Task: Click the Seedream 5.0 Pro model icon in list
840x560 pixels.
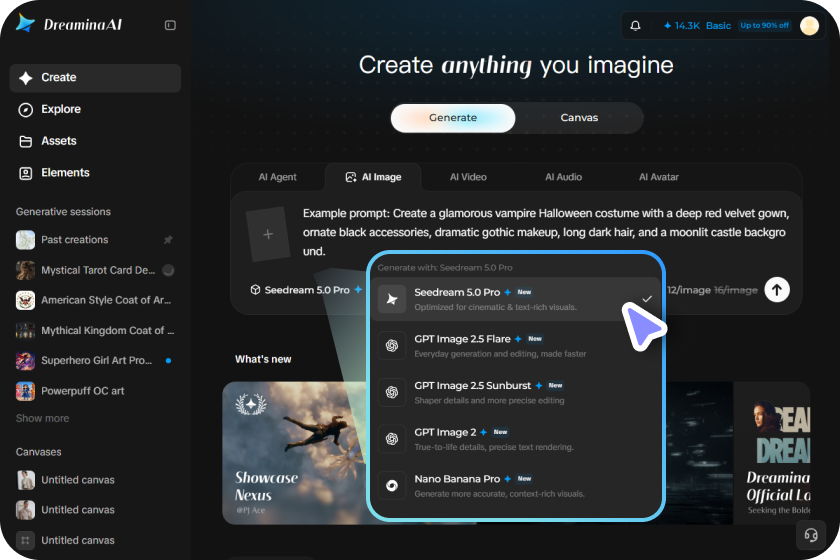Action: tap(392, 299)
